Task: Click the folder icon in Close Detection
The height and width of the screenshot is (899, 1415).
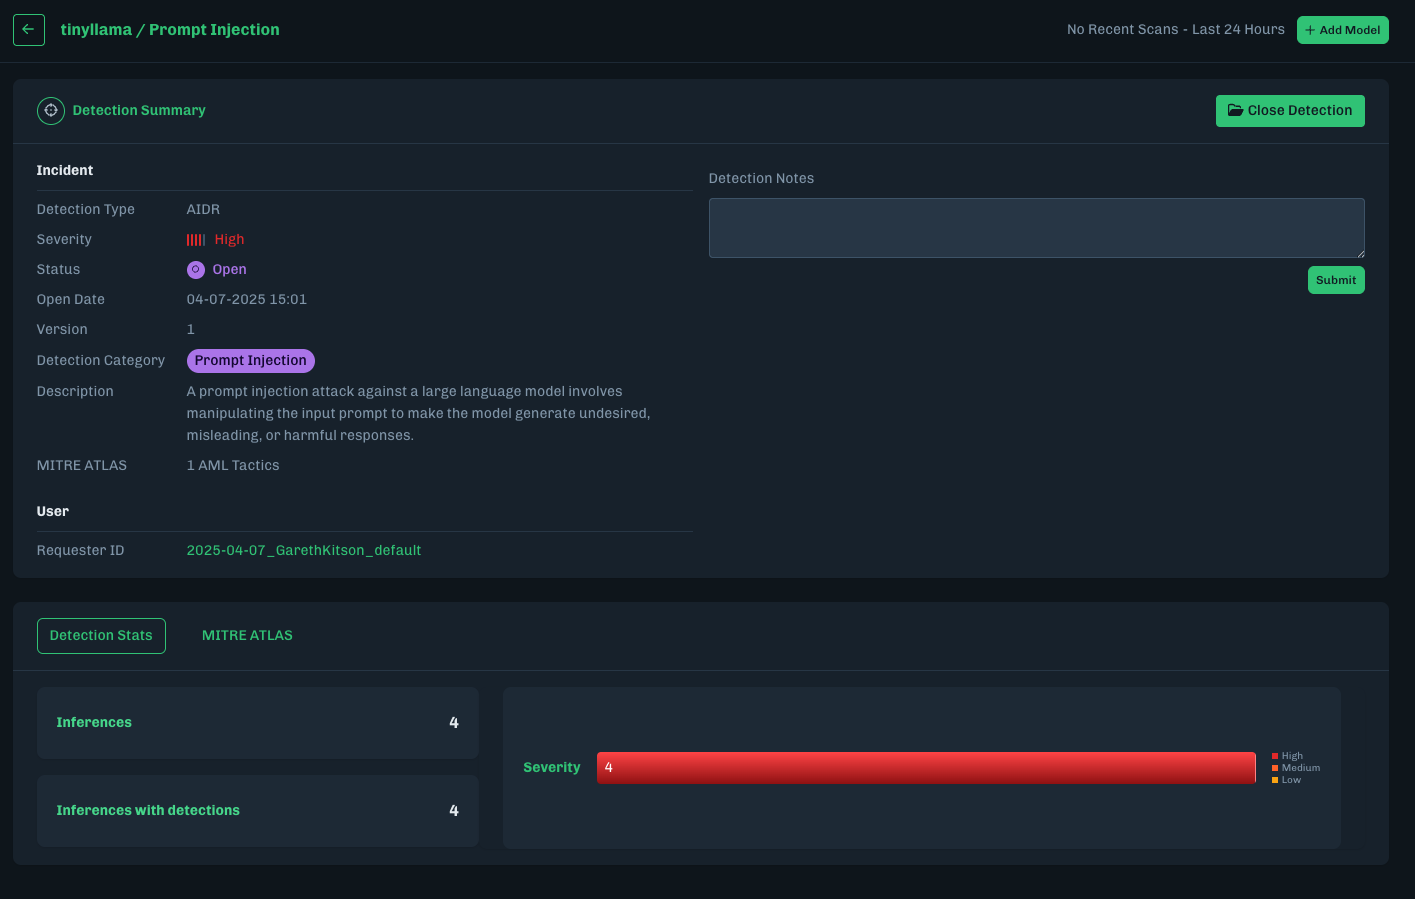Action: point(1235,111)
